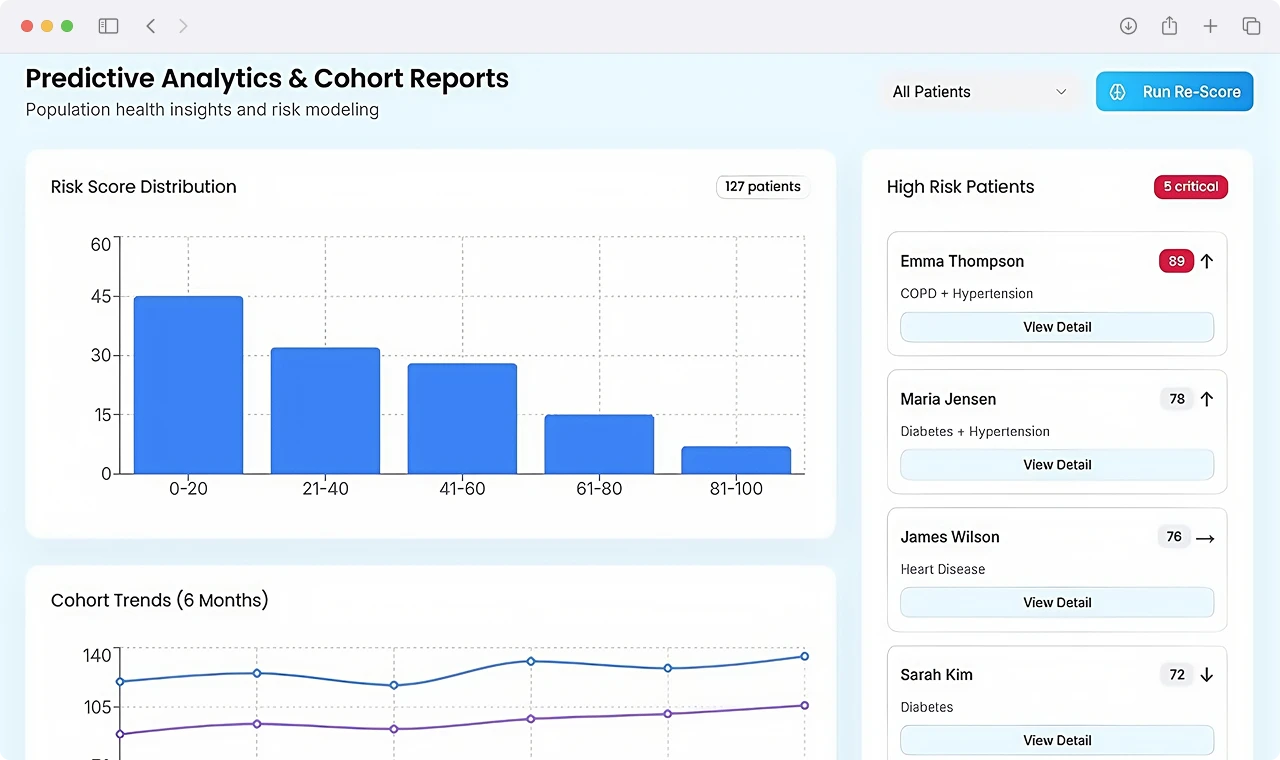Click Cohort Trends (6 Months) heading
The width and height of the screenshot is (1280, 760).
click(x=160, y=600)
